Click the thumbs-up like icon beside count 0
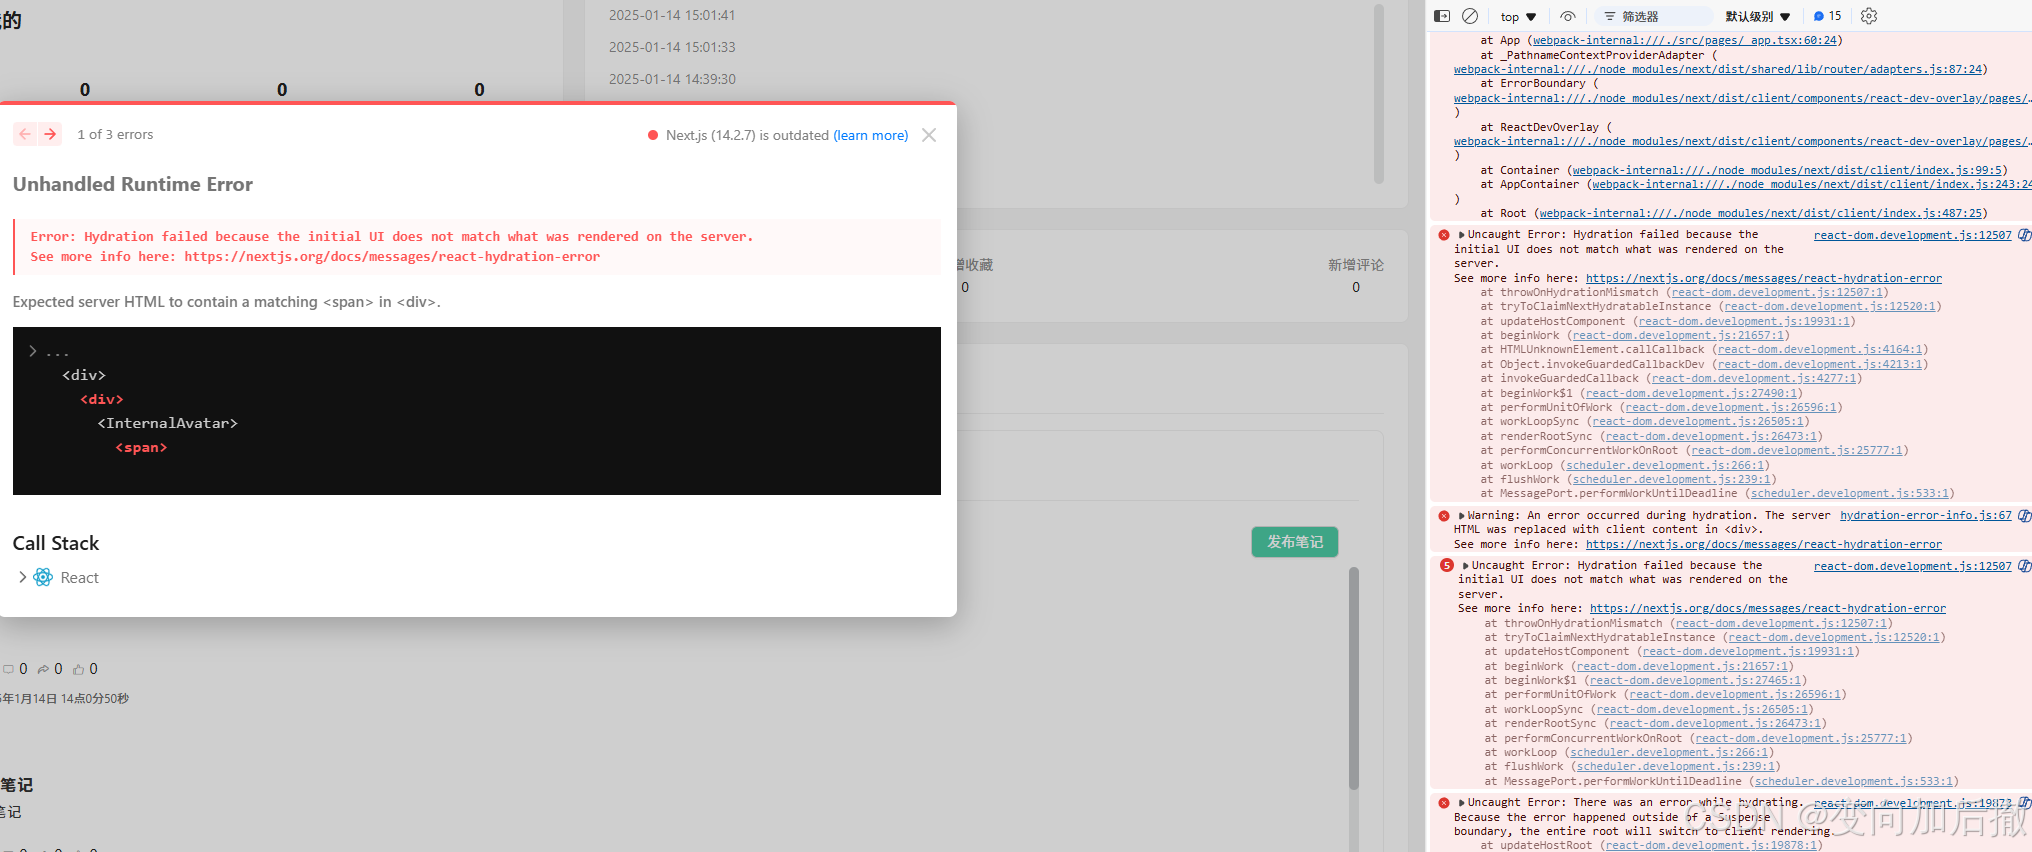This screenshot has width=2032, height=852. pyautogui.click(x=78, y=669)
